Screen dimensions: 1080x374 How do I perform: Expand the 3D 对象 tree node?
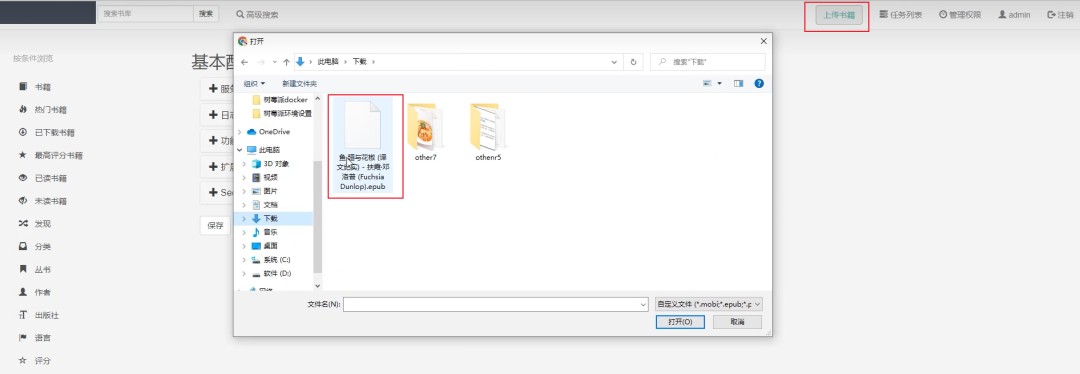click(244, 164)
